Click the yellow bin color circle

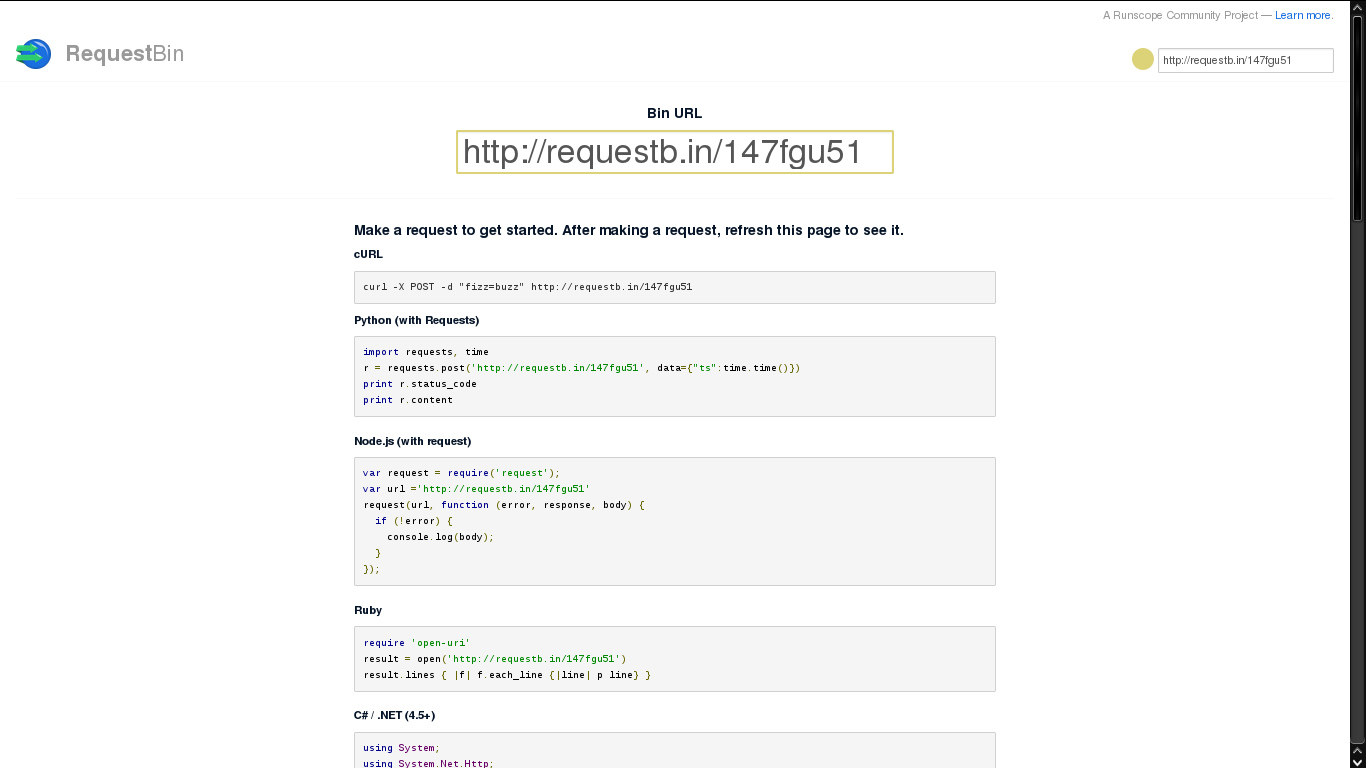tap(1143, 59)
